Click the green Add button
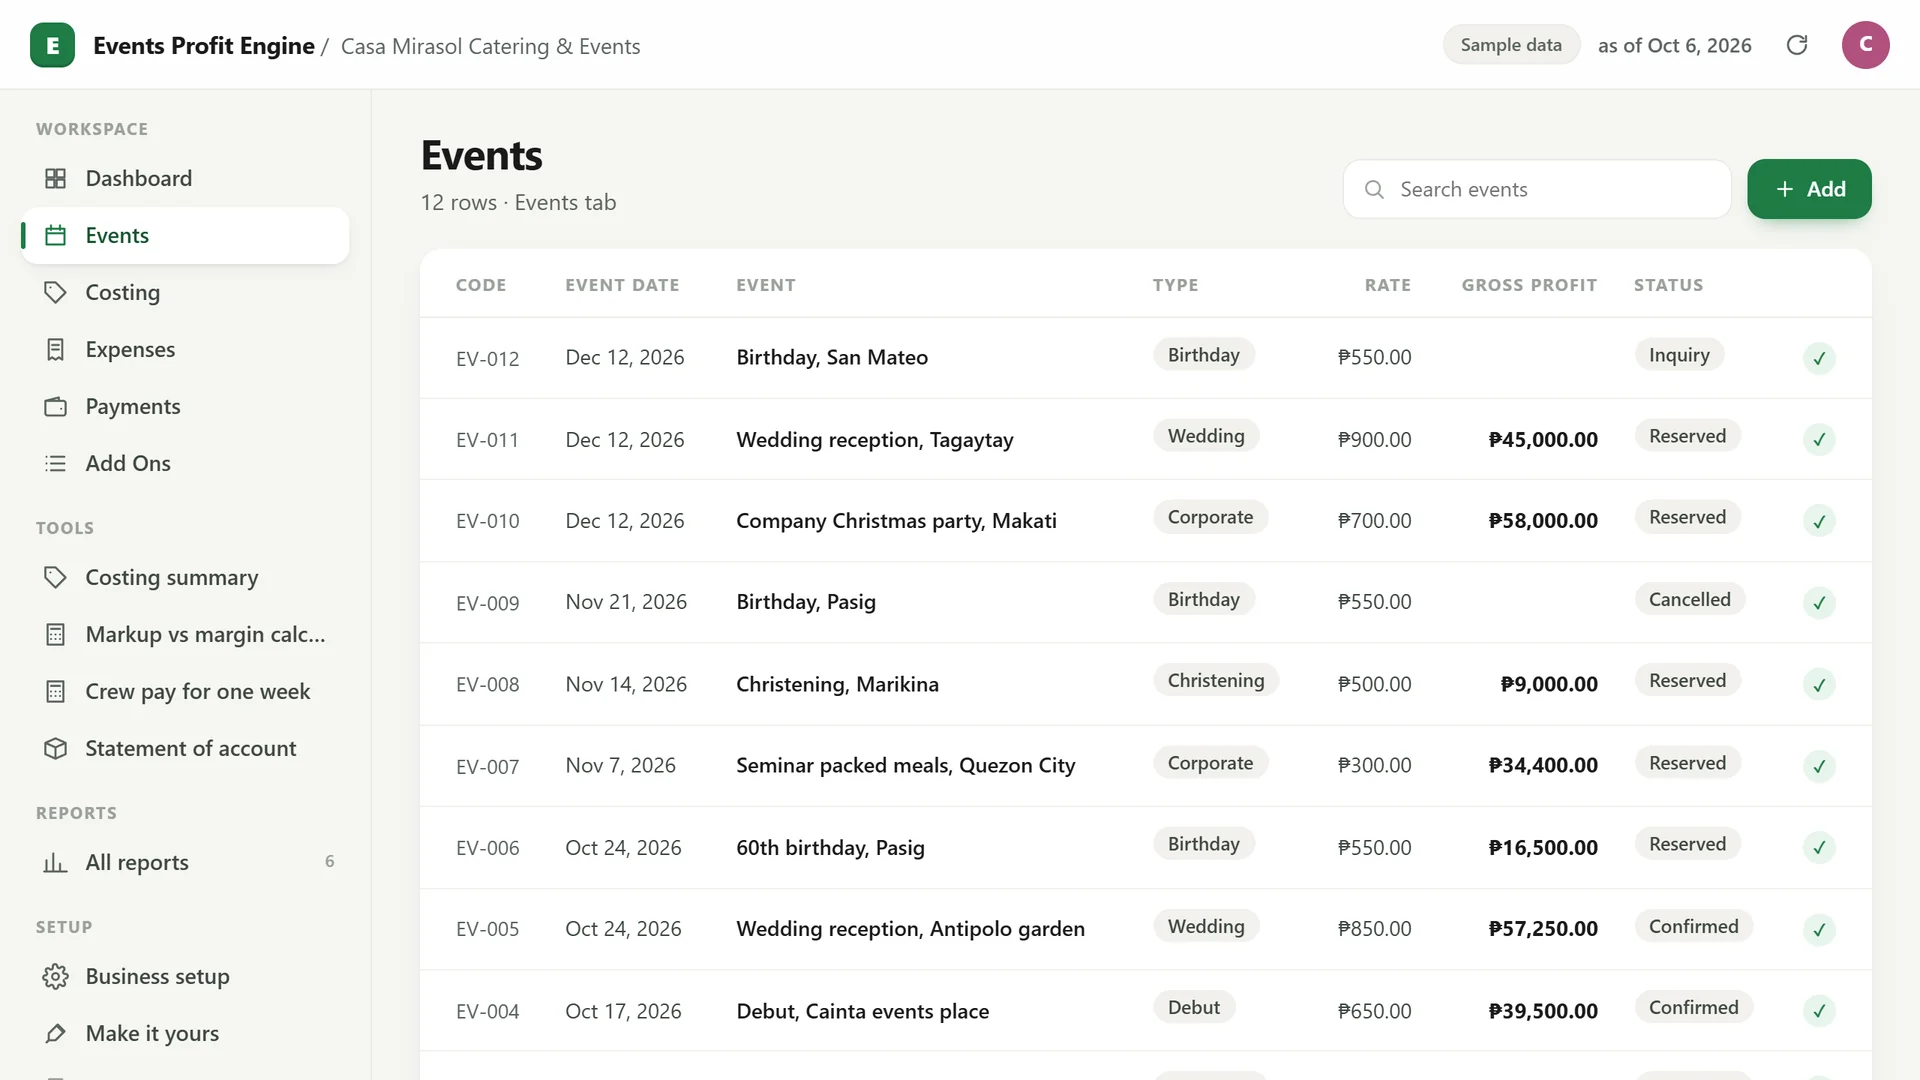 point(1809,189)
